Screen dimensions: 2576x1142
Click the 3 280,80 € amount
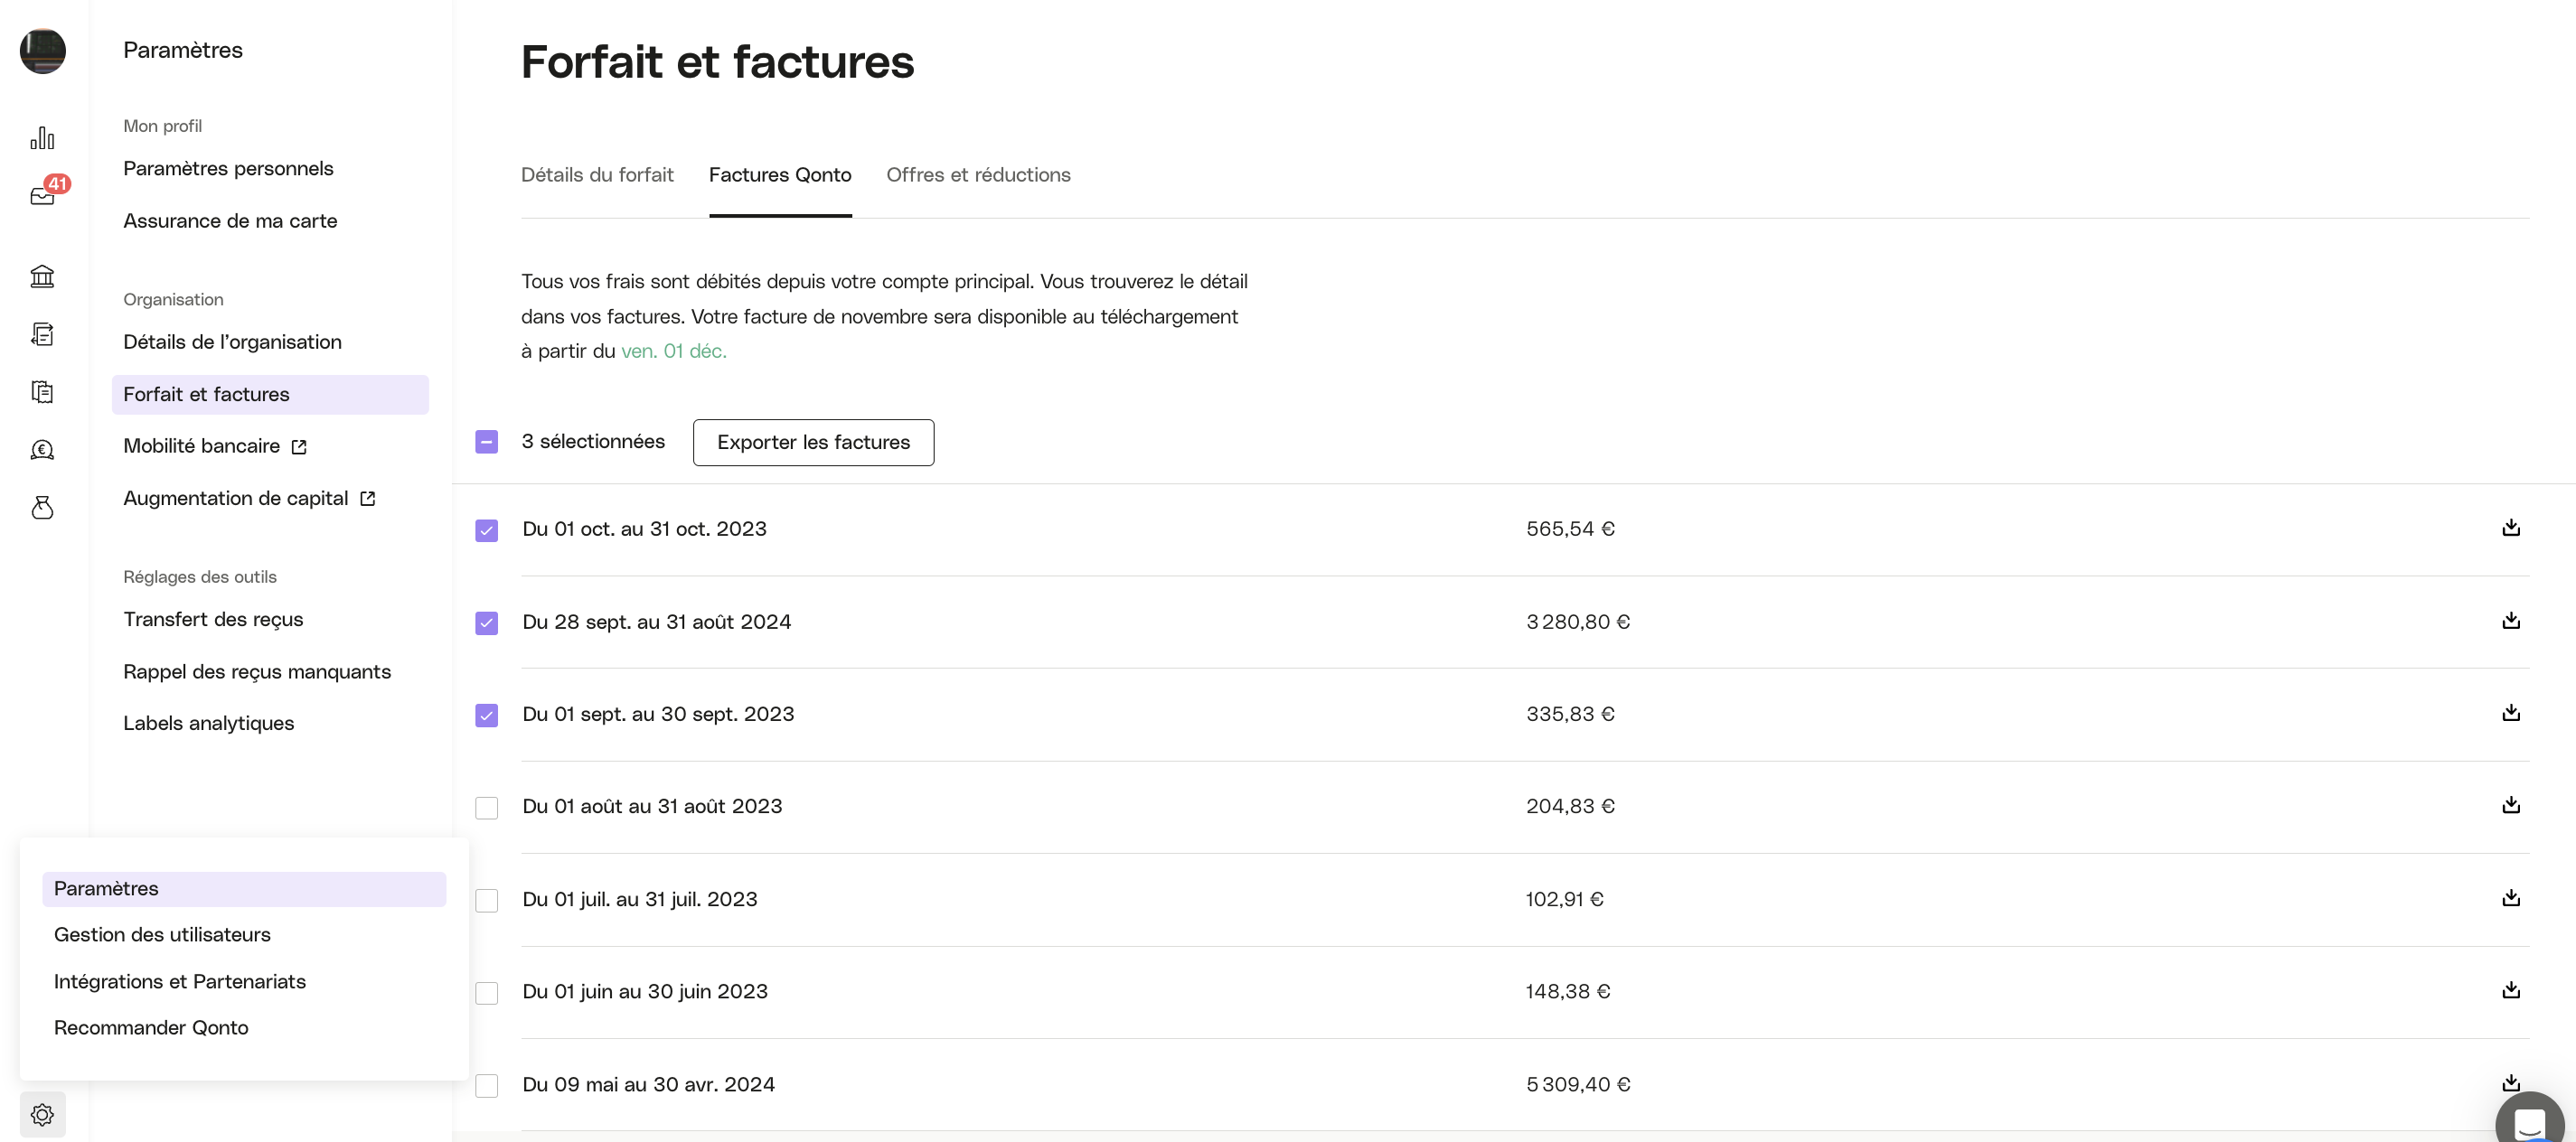coord(1578,622)
